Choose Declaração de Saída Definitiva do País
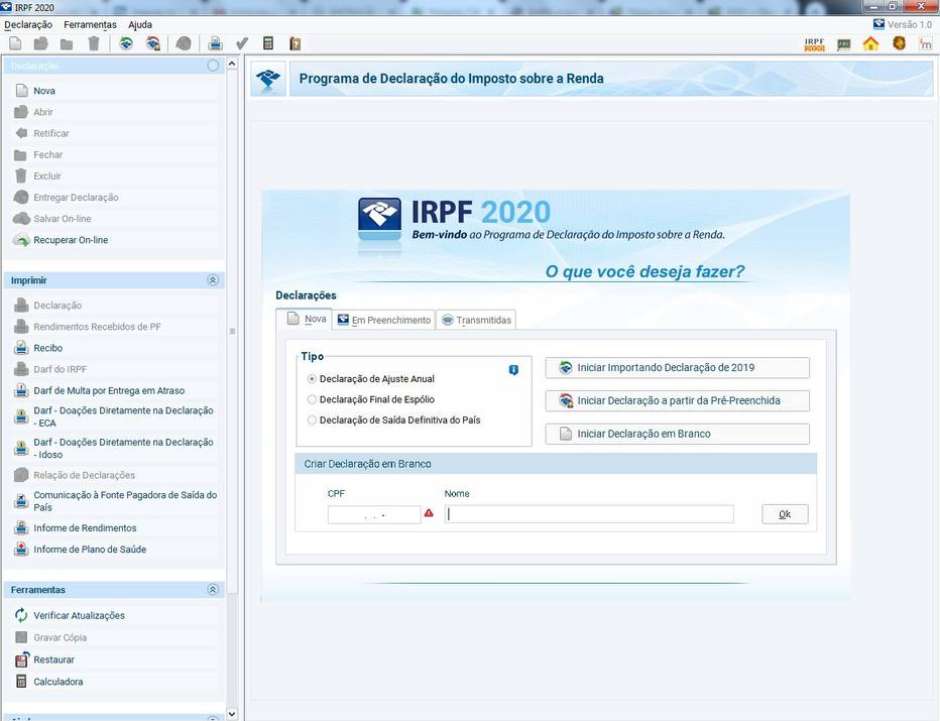This screenshot has width=940, height=721. coord(312,421)
